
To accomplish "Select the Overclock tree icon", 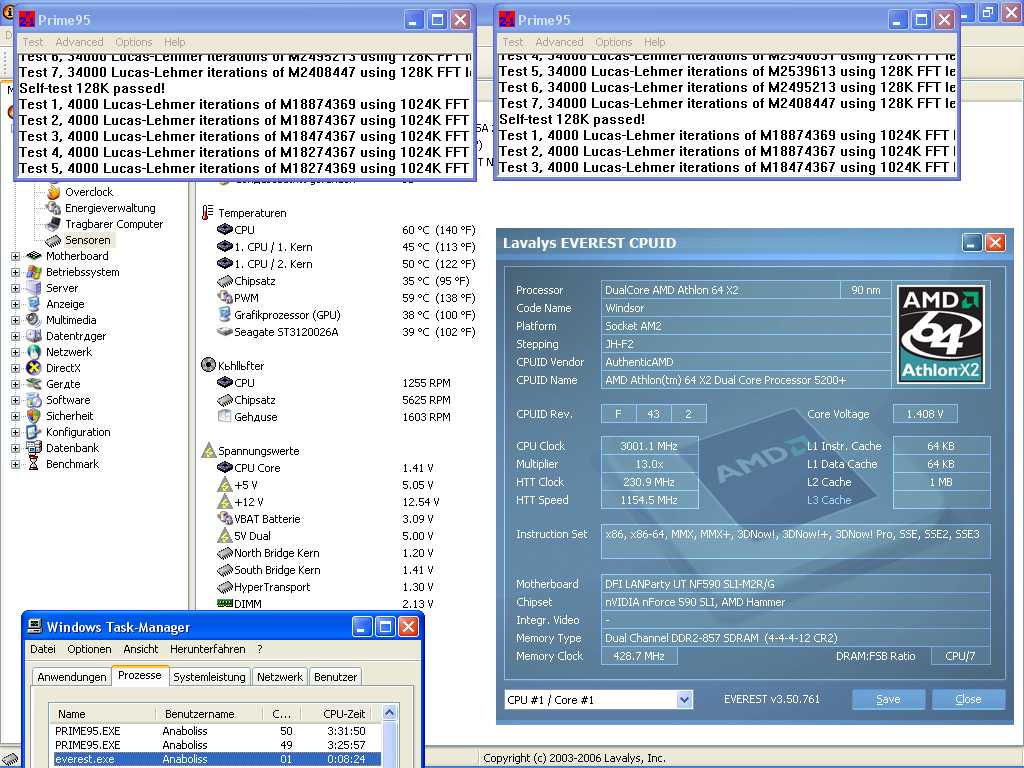I will [54, 192].
